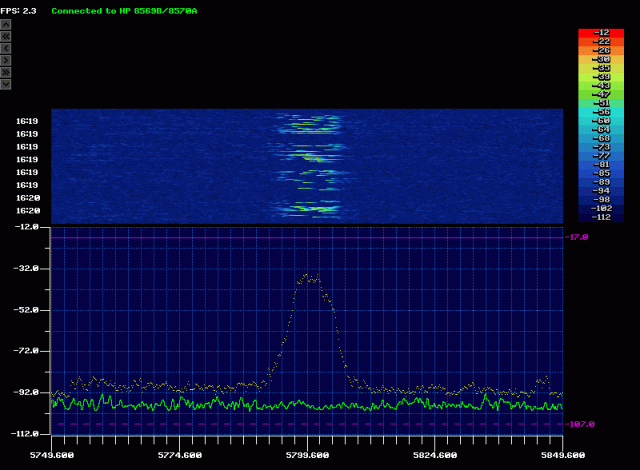Click the 5824.600 frequency axis label
This screenshot has width=640, height=470.
click(x=435, y=455)
